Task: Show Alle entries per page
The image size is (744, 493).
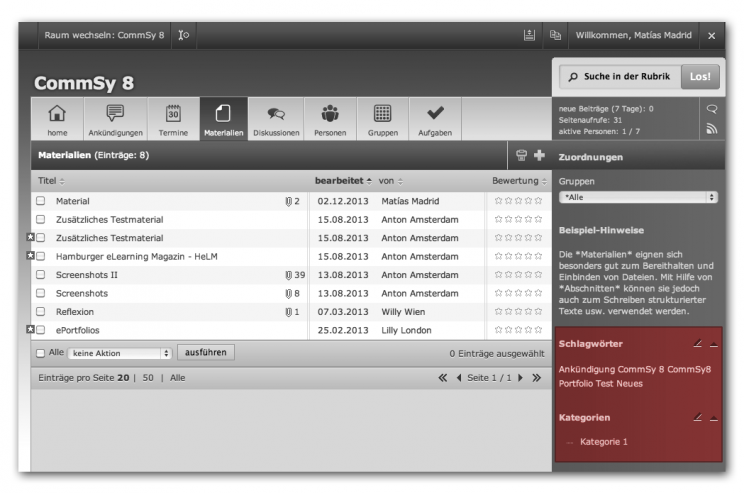Action: click(x=177, y=378)
